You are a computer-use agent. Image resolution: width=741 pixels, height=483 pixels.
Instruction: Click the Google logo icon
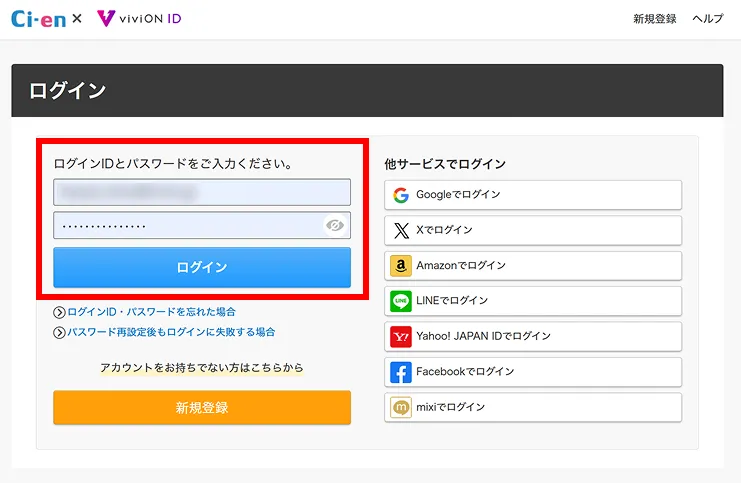(401, 195)
